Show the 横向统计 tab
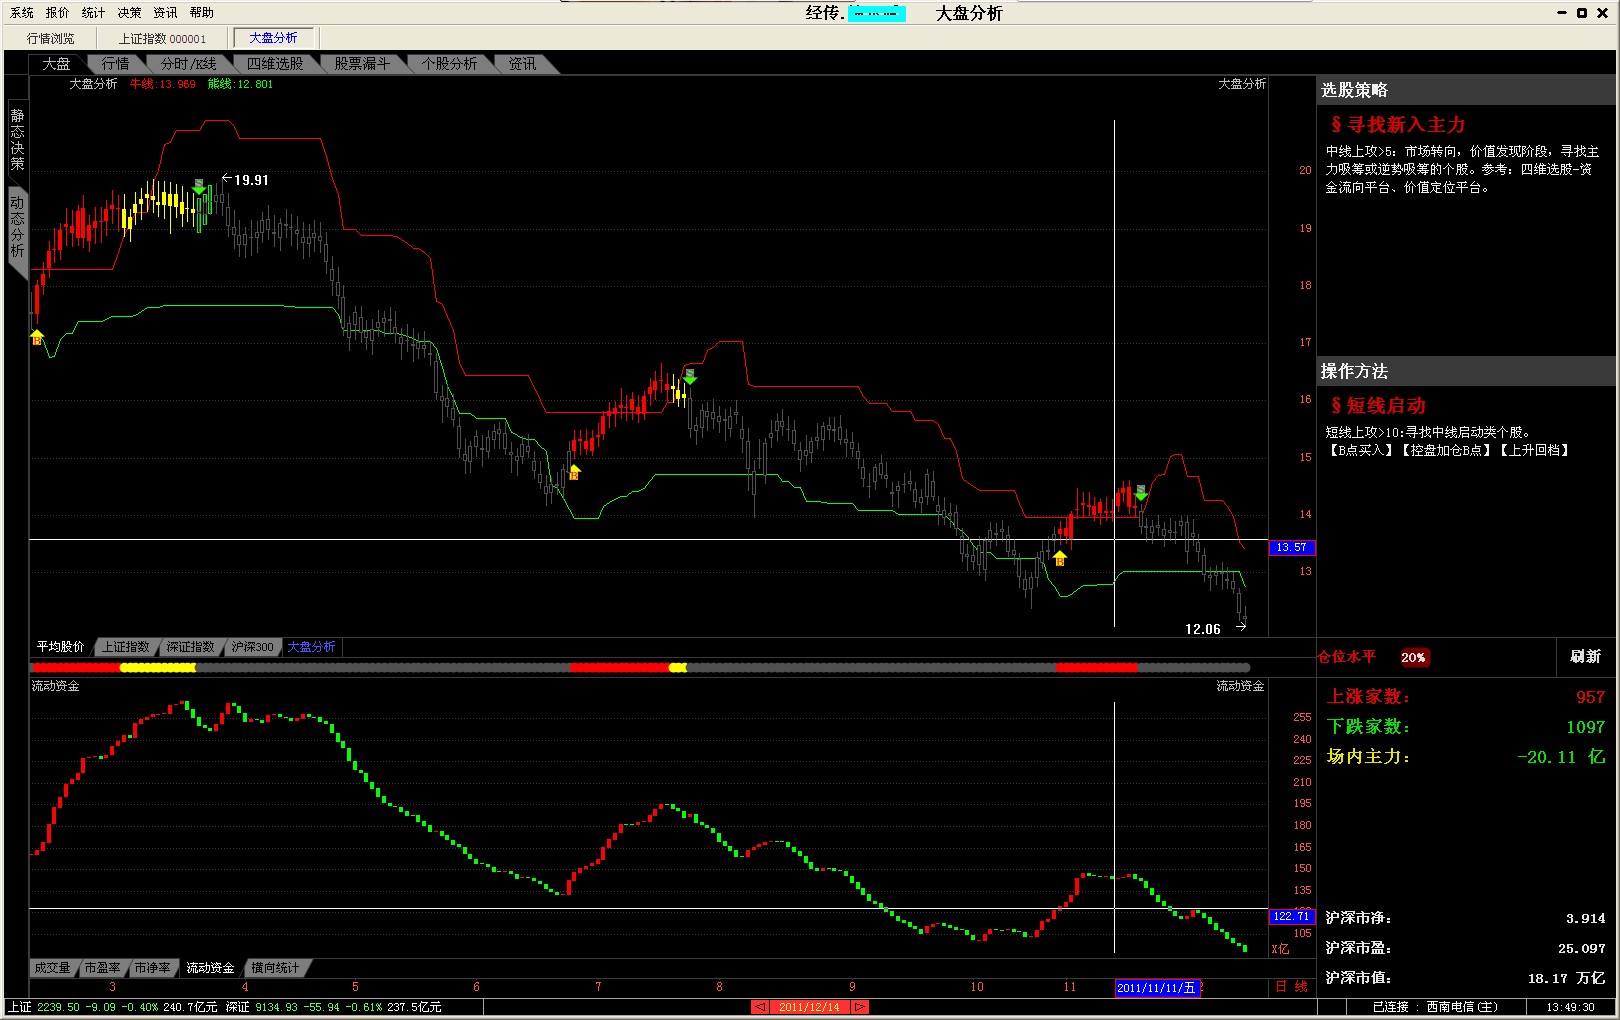Viewport: 1620px width, 1020px height. pyautogui.click(x=275, y=968)
